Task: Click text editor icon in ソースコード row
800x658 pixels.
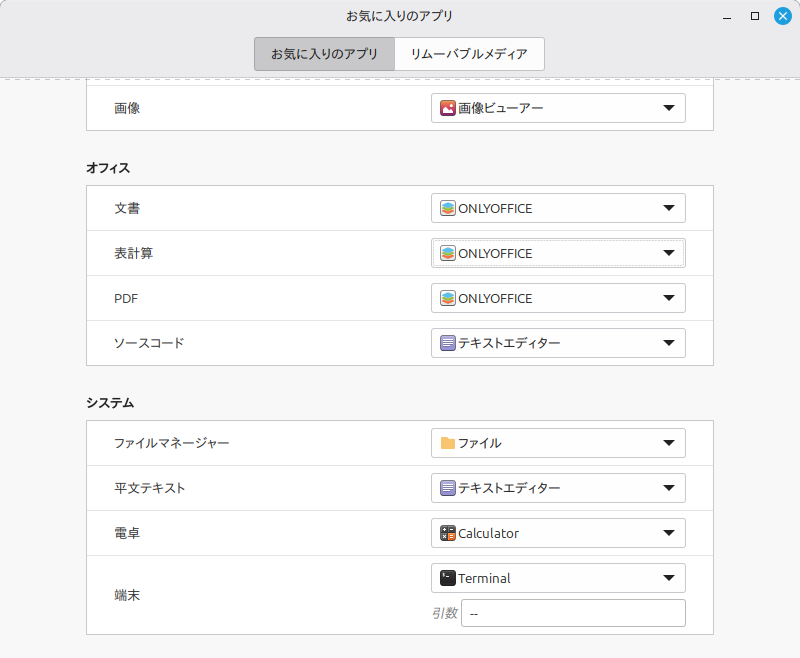Action: point(448,343)
